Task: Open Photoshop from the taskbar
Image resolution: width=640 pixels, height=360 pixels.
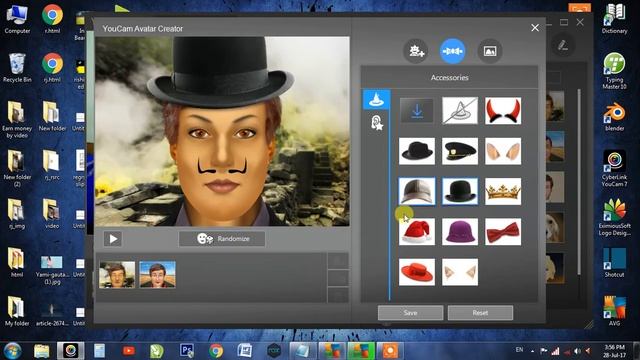Action: pos(187,351)
